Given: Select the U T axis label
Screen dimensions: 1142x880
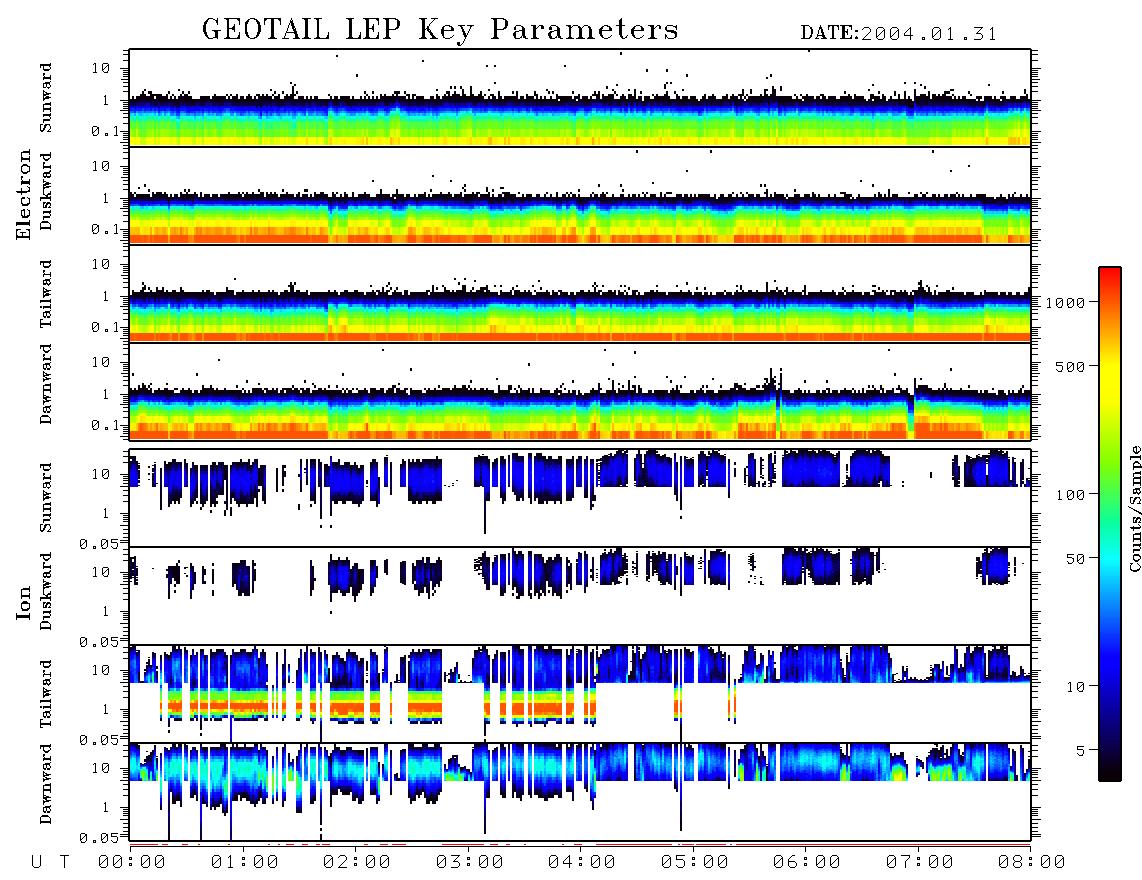Looking at the screenshot, I should [50, 862].
